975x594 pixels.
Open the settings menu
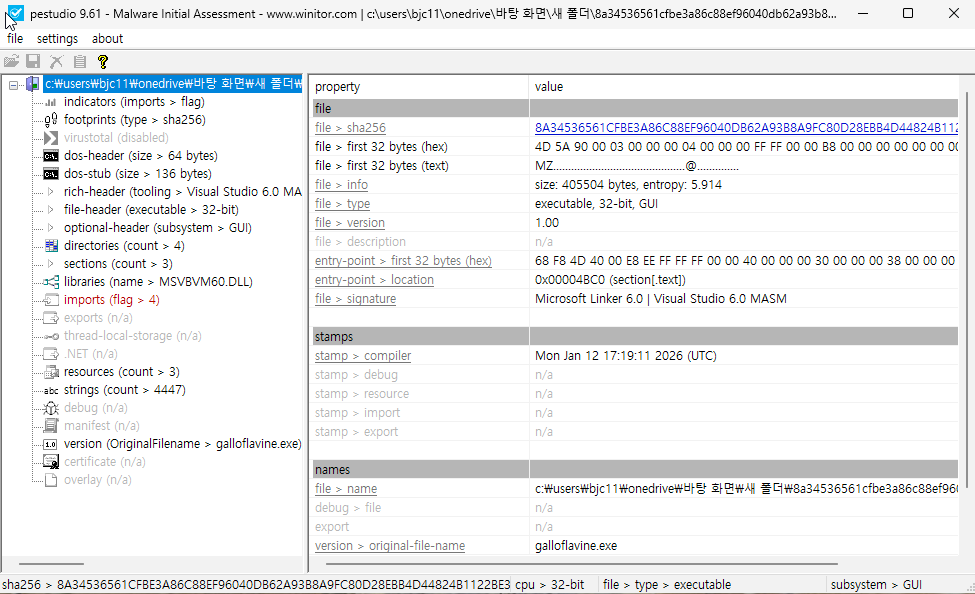point(57,38)
